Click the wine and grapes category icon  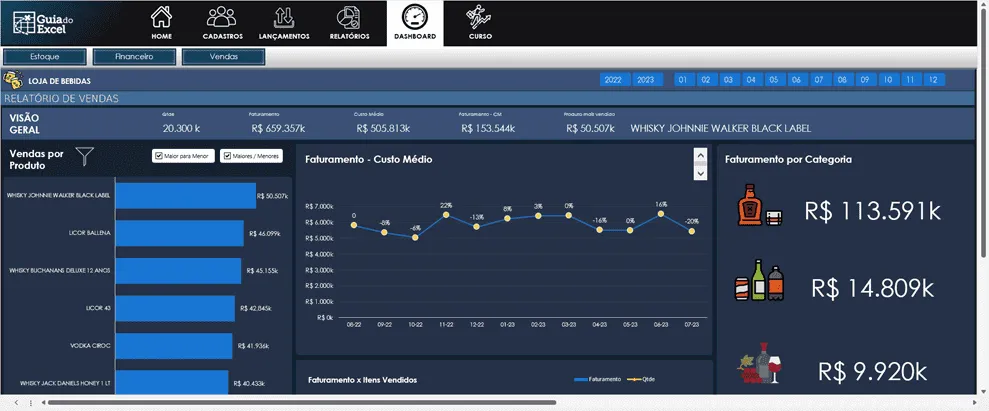[x=760, y=364]
